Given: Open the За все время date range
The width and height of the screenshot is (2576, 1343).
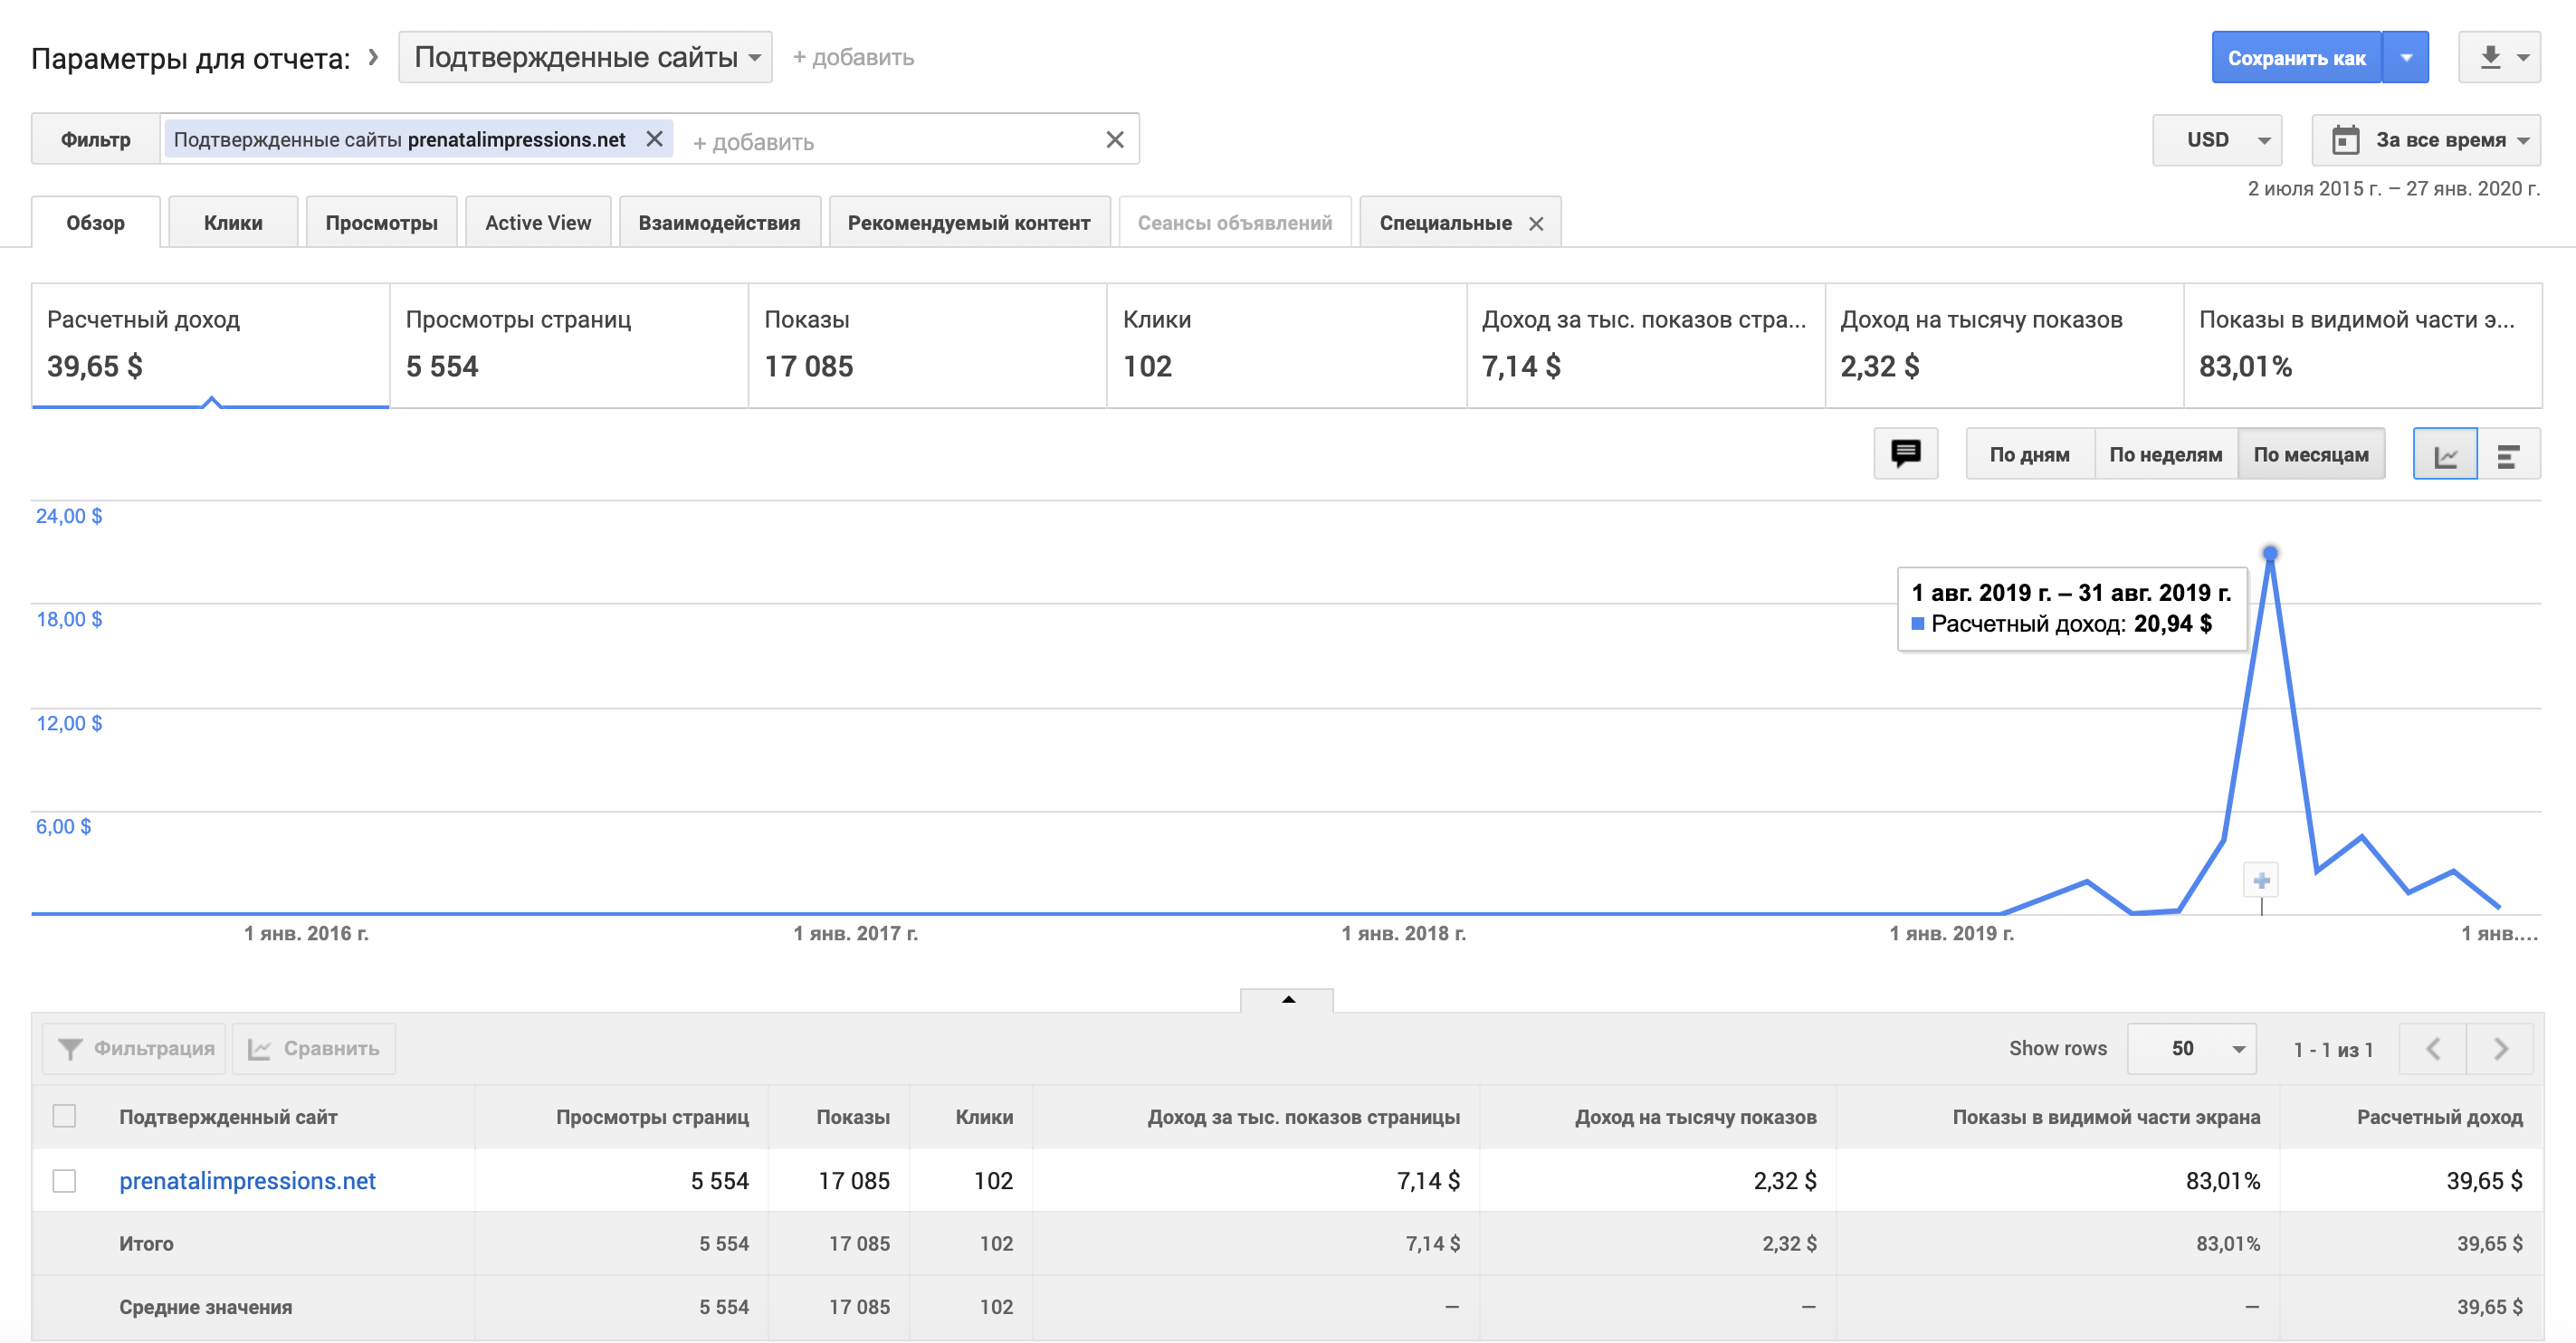Looking at the screenshot, I should coord(2426,140).
